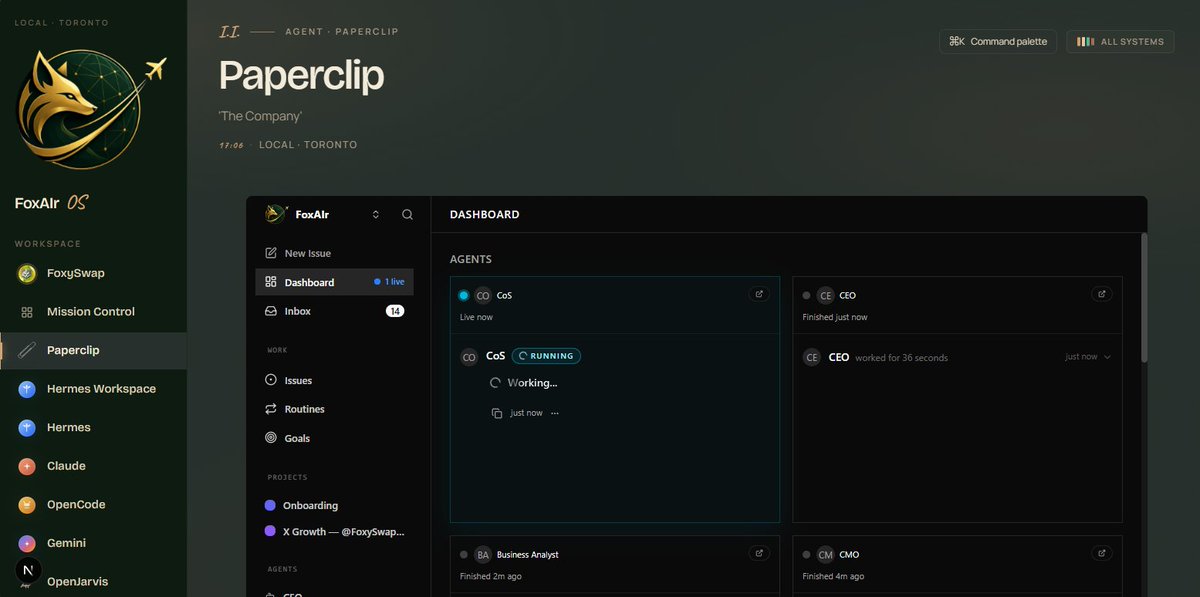
Task: Click the Inbox tray icon
Action: (271, 311)
